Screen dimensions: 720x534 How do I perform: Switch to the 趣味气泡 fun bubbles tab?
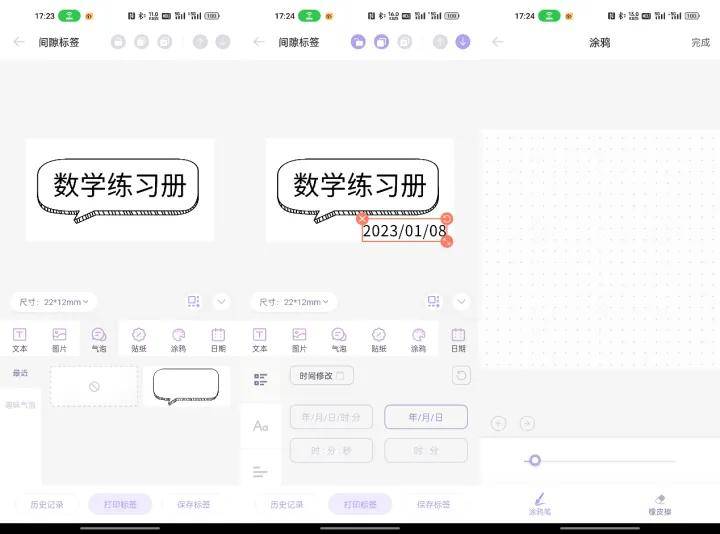tap(20, 405)
